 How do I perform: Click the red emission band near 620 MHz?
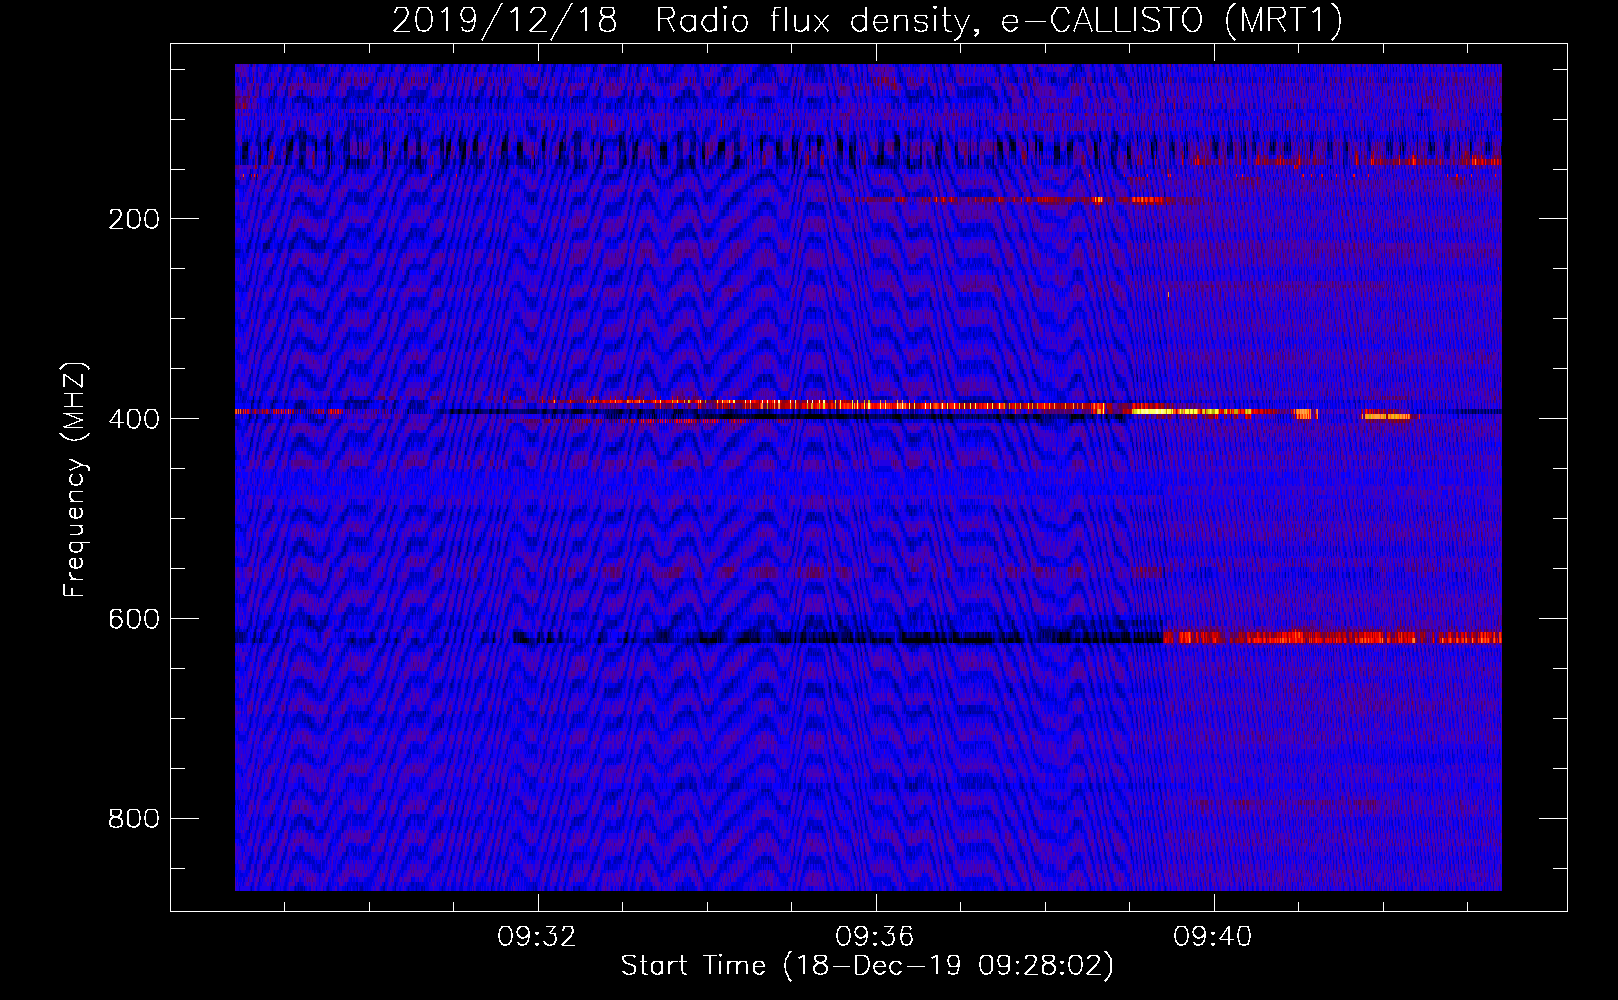pos(1332,637)
